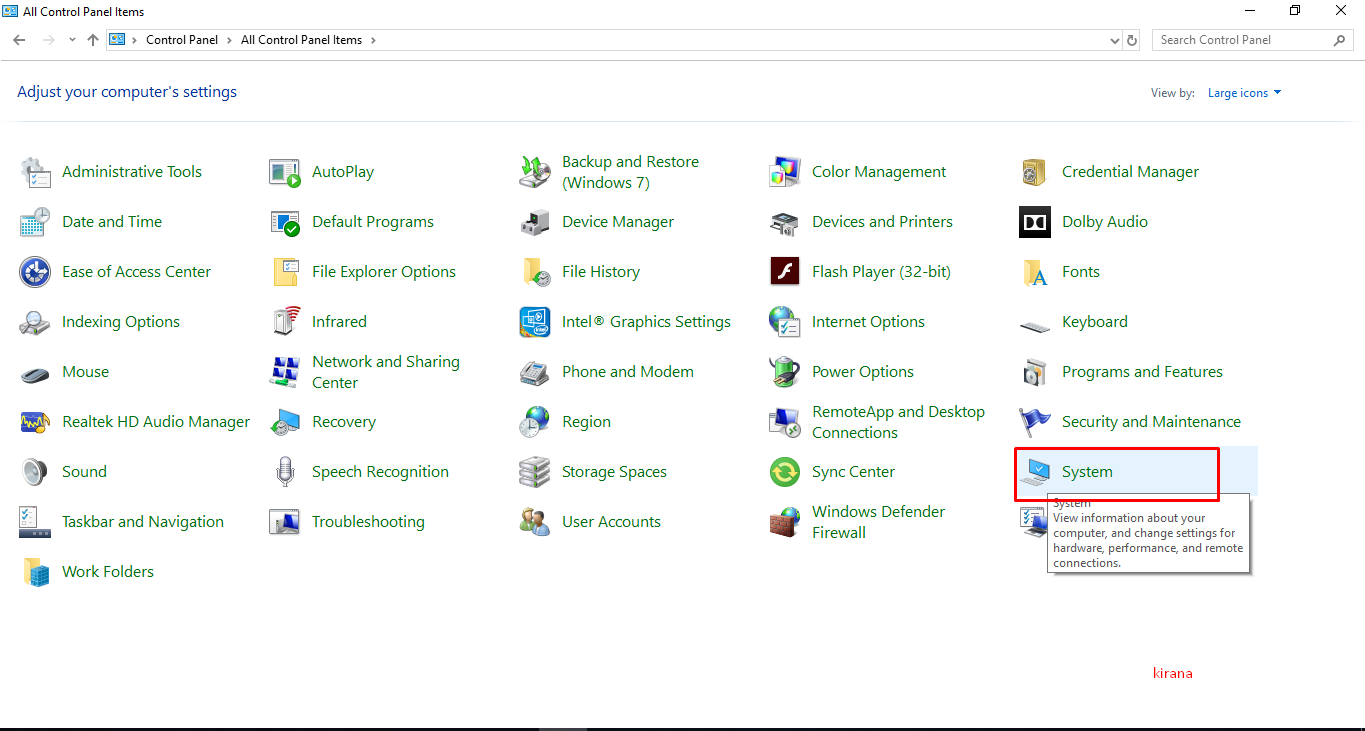Open the Date and Time icon

tap(35, 222)
